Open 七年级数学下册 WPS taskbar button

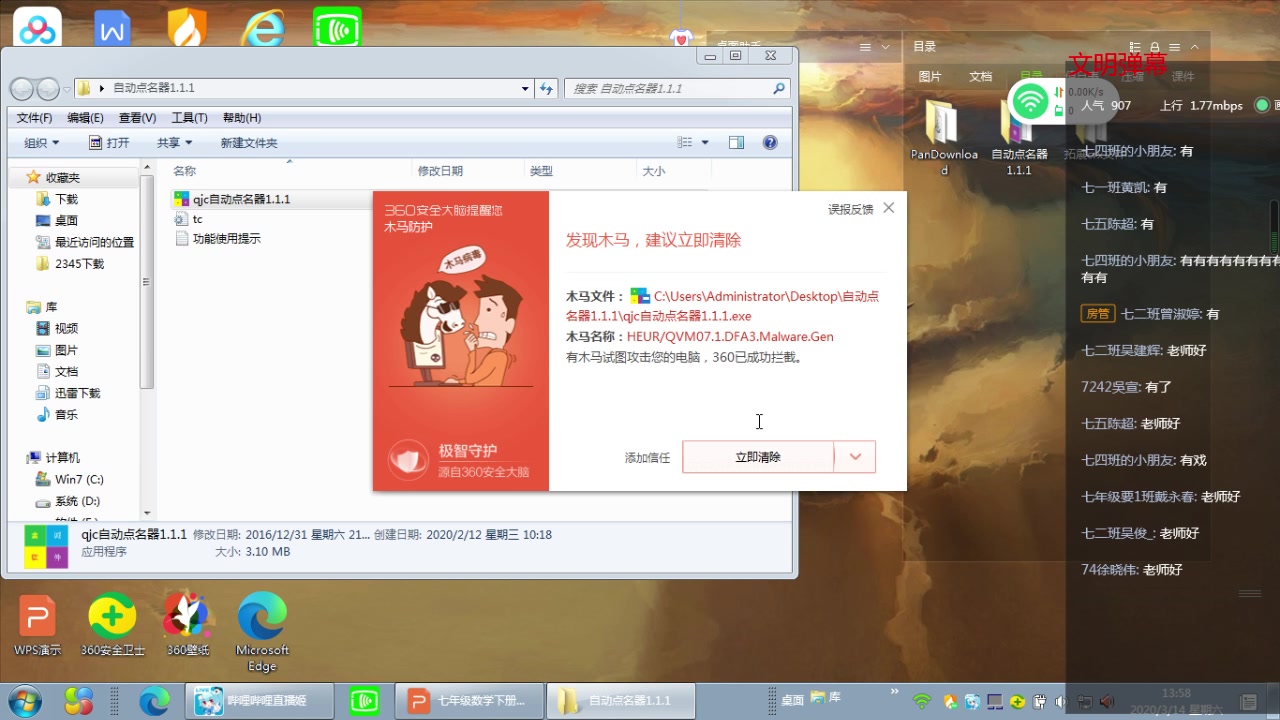(x=469, y=701)
